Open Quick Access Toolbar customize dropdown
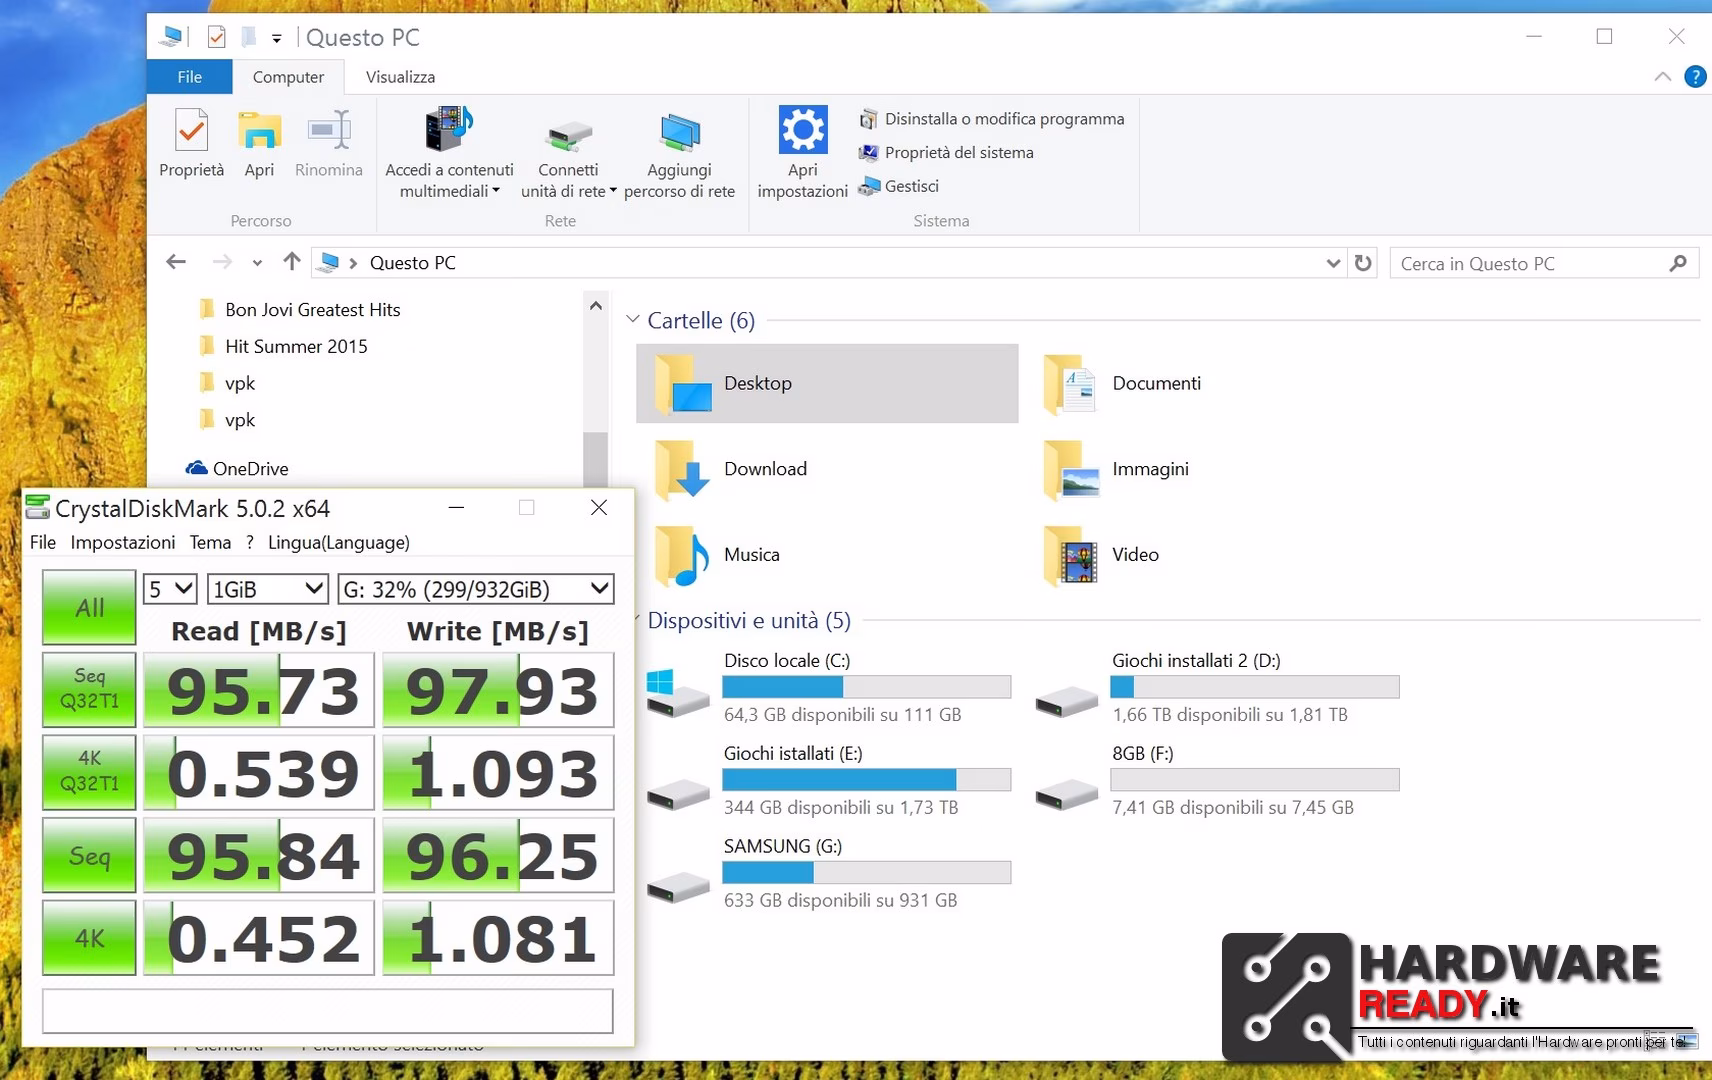The height and width of the screenshot is (1080, 1712). [277, 39]
